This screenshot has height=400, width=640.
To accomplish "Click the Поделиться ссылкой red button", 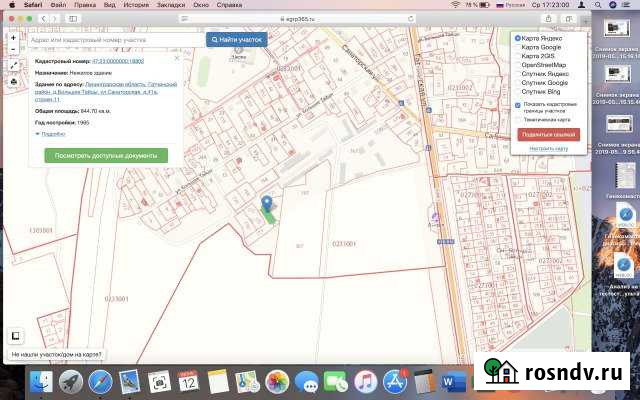I will click(548, 134).
